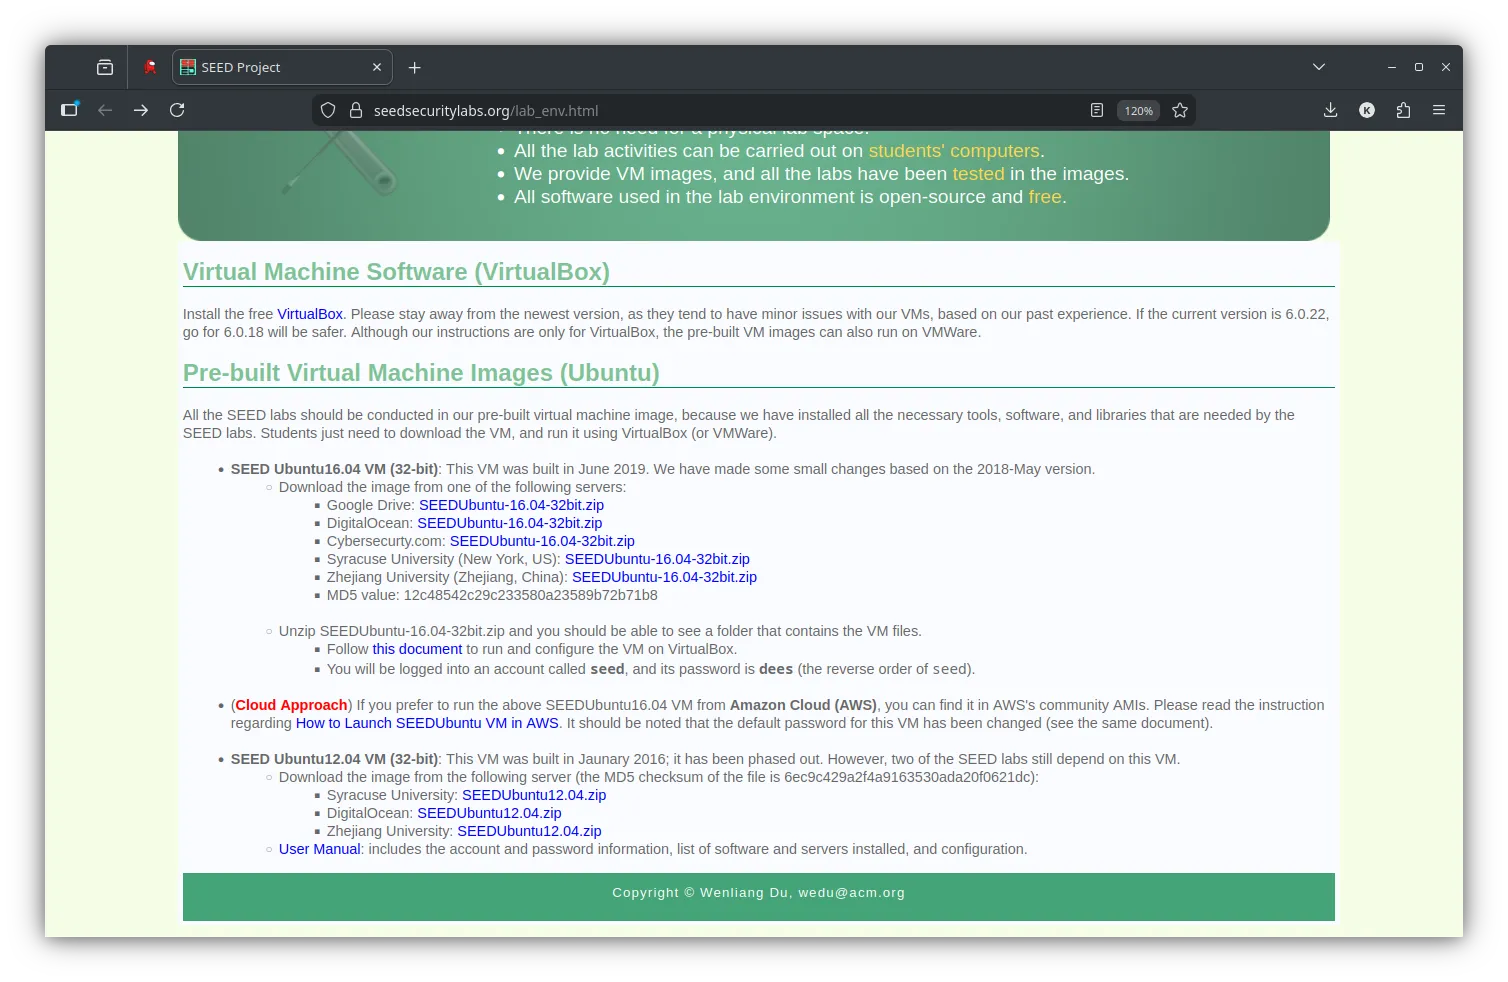Bookmark this page with star icon
Screen dimensions: 1508x982
tap(1180, 110)
